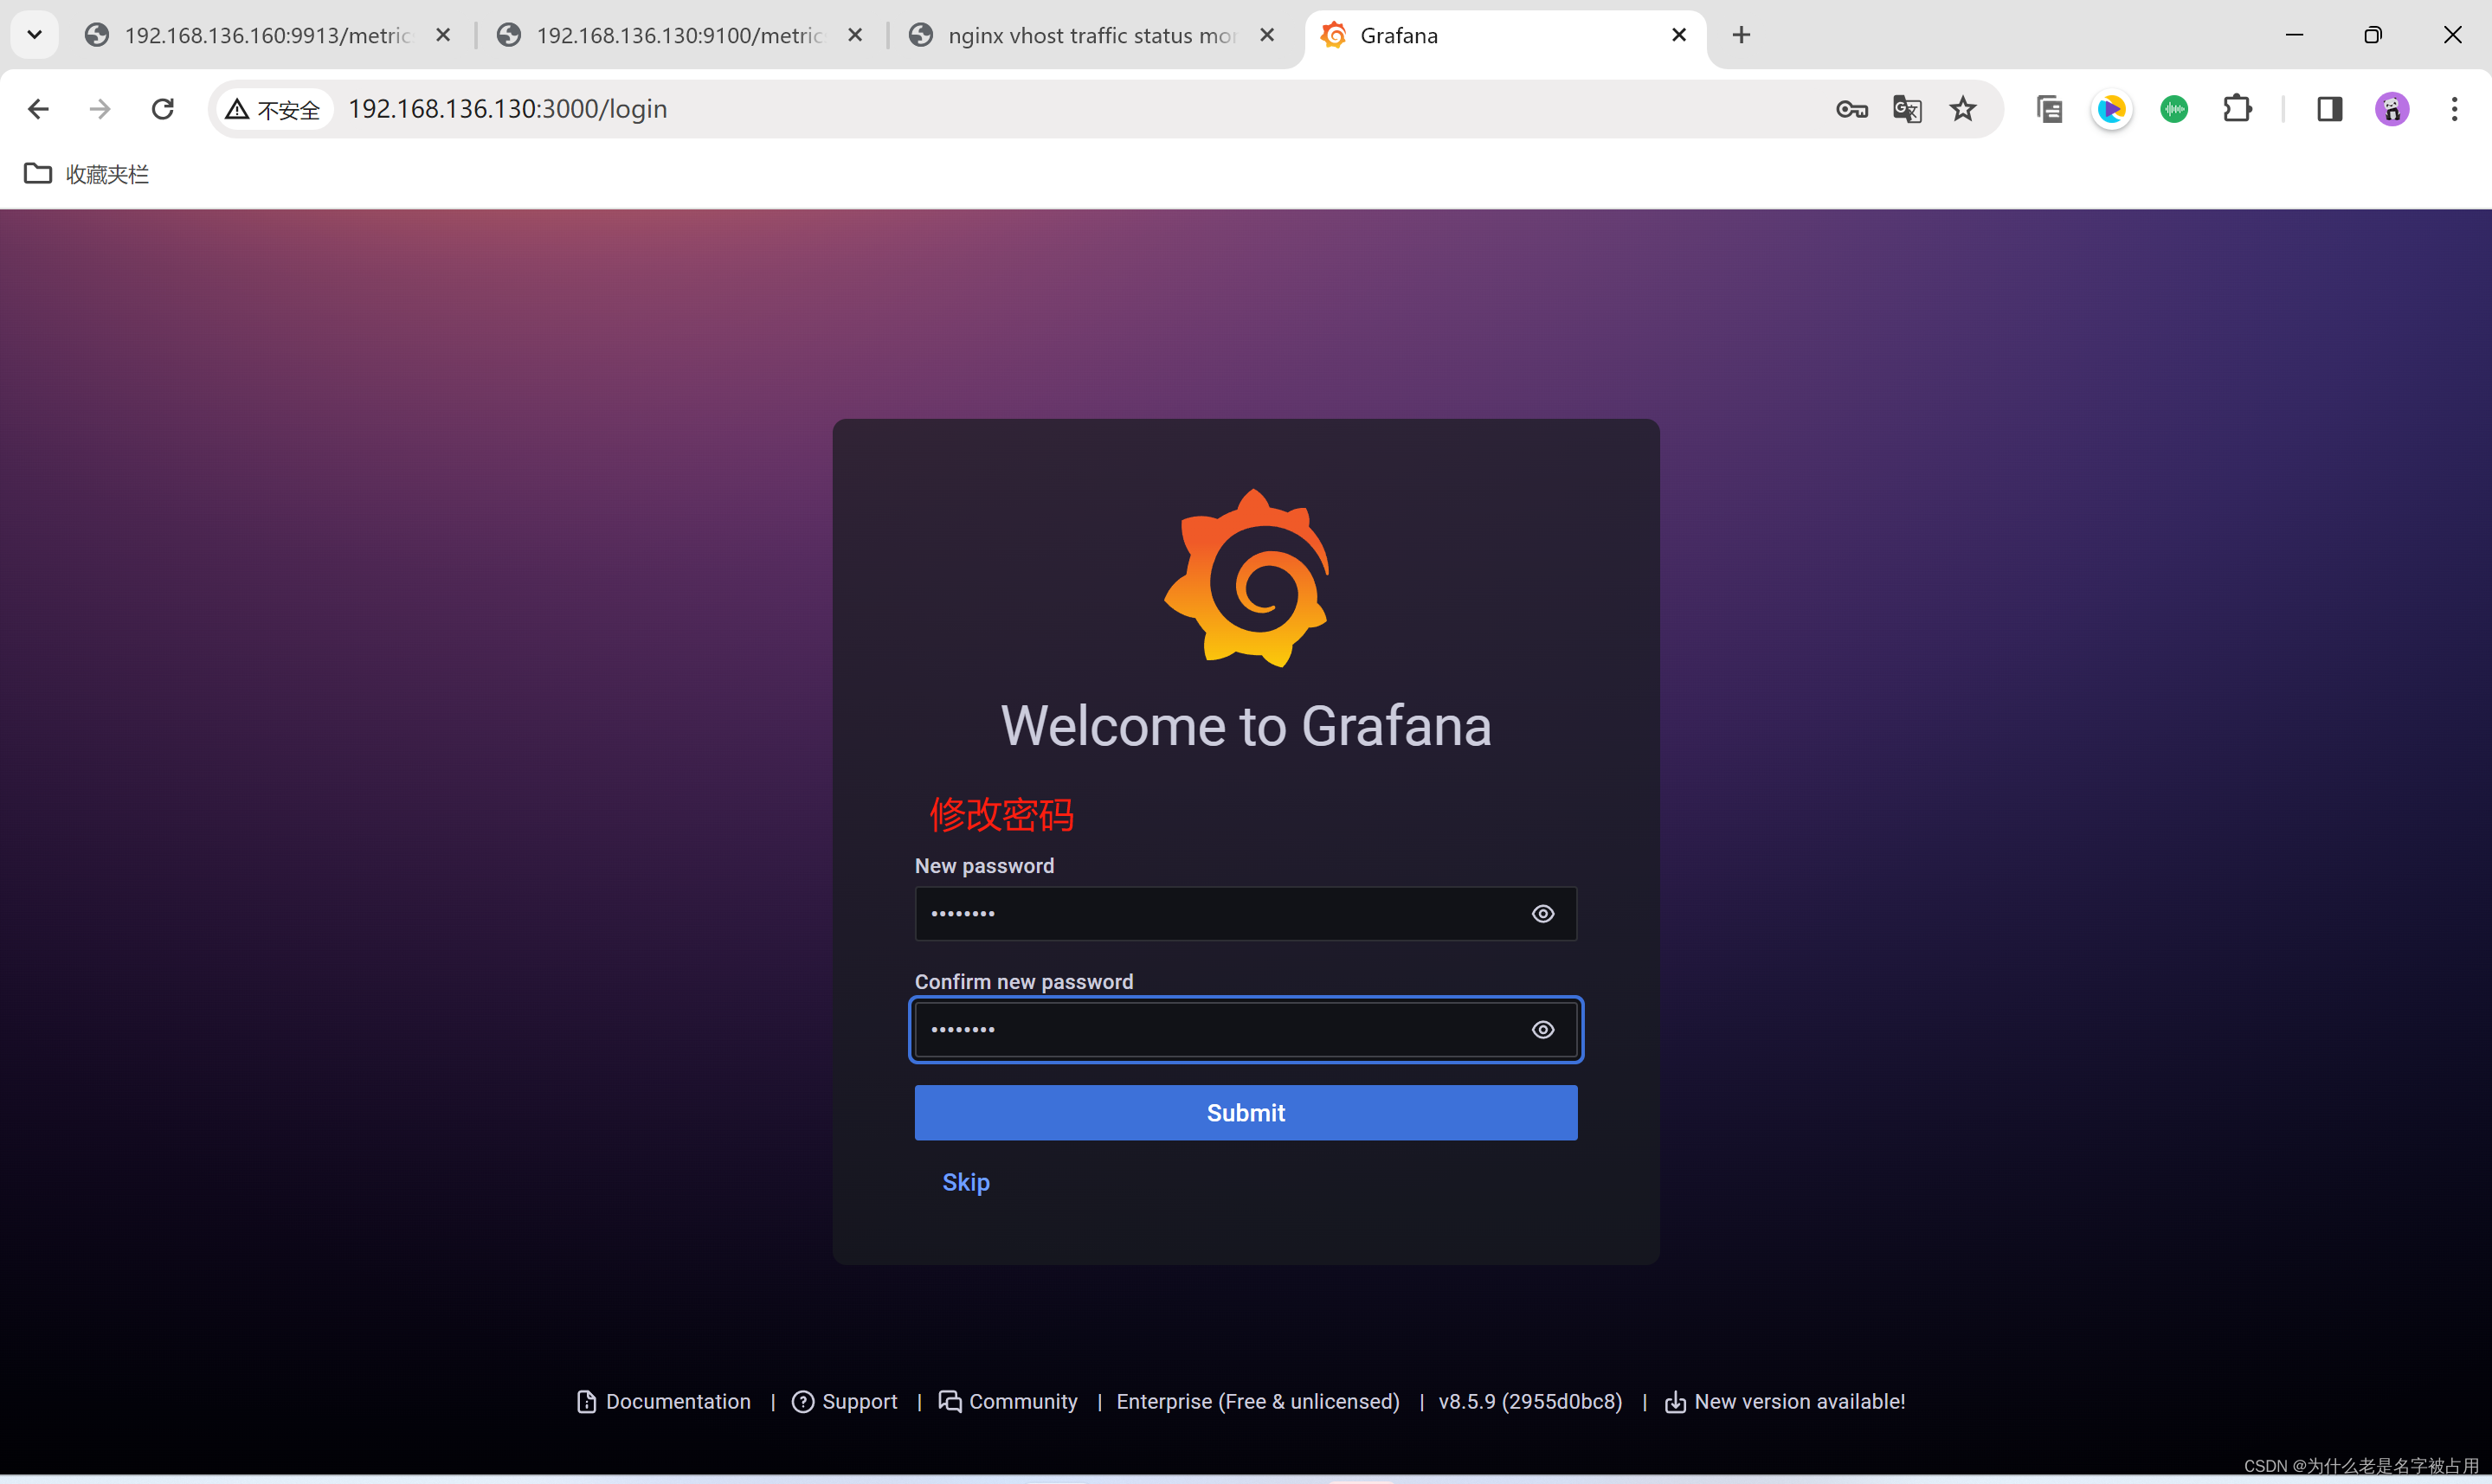The image size is (2492, 1484).
Task: Expand the tab search dropdown
Action: (x=35, y=36)
